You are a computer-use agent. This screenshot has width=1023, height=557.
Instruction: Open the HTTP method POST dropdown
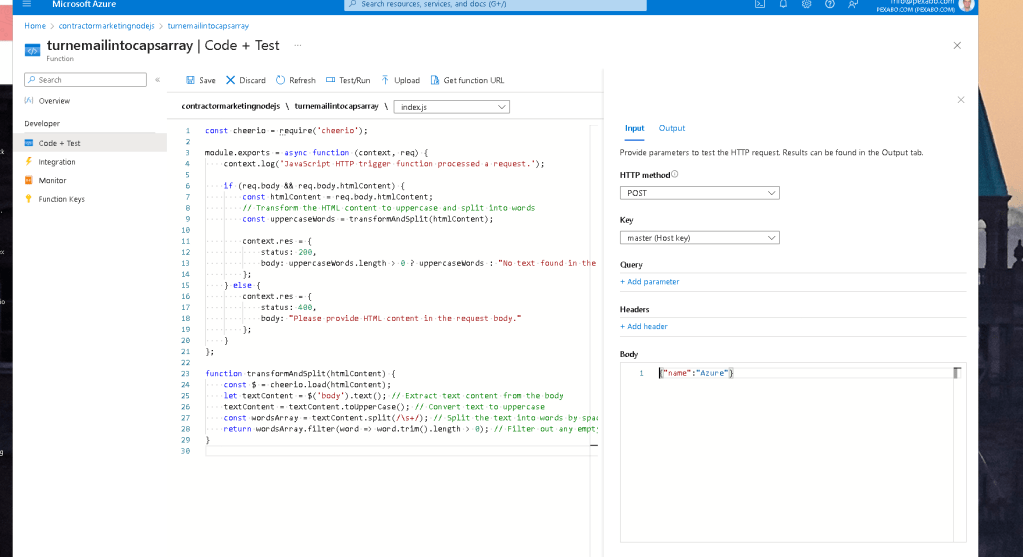[699, 193]
